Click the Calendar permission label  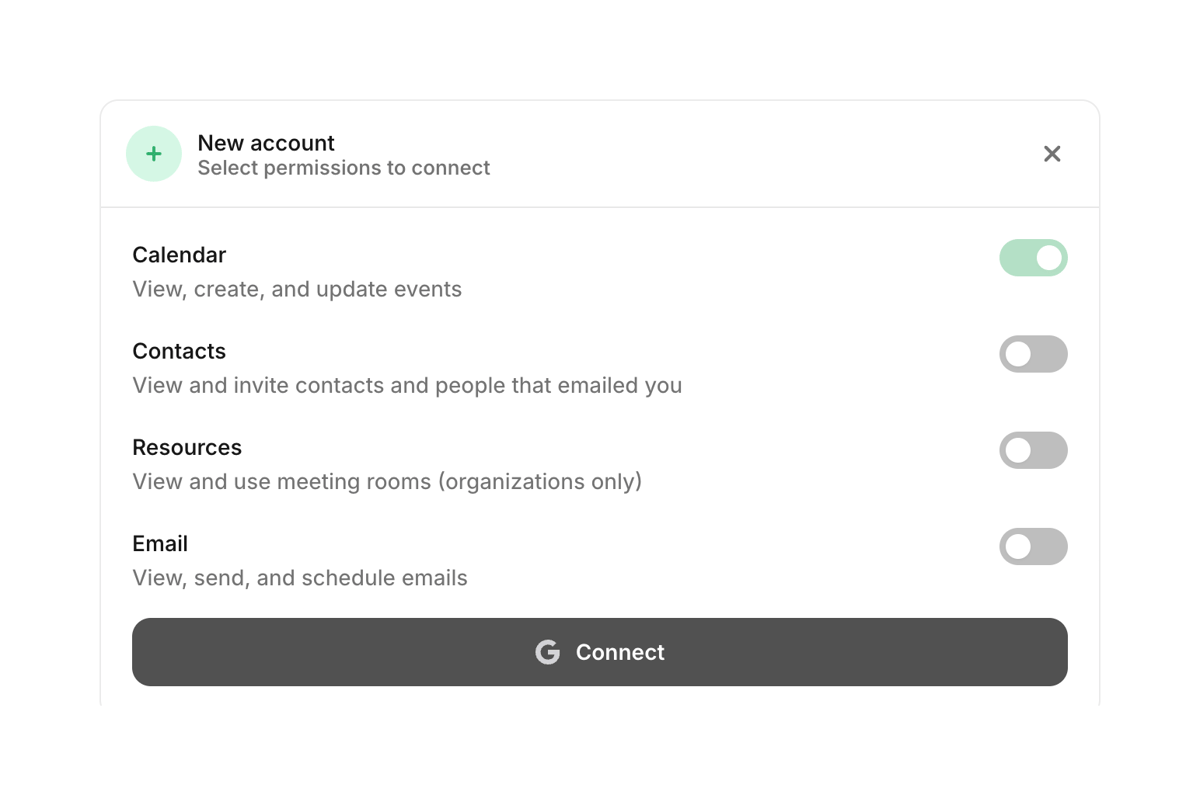179,255
